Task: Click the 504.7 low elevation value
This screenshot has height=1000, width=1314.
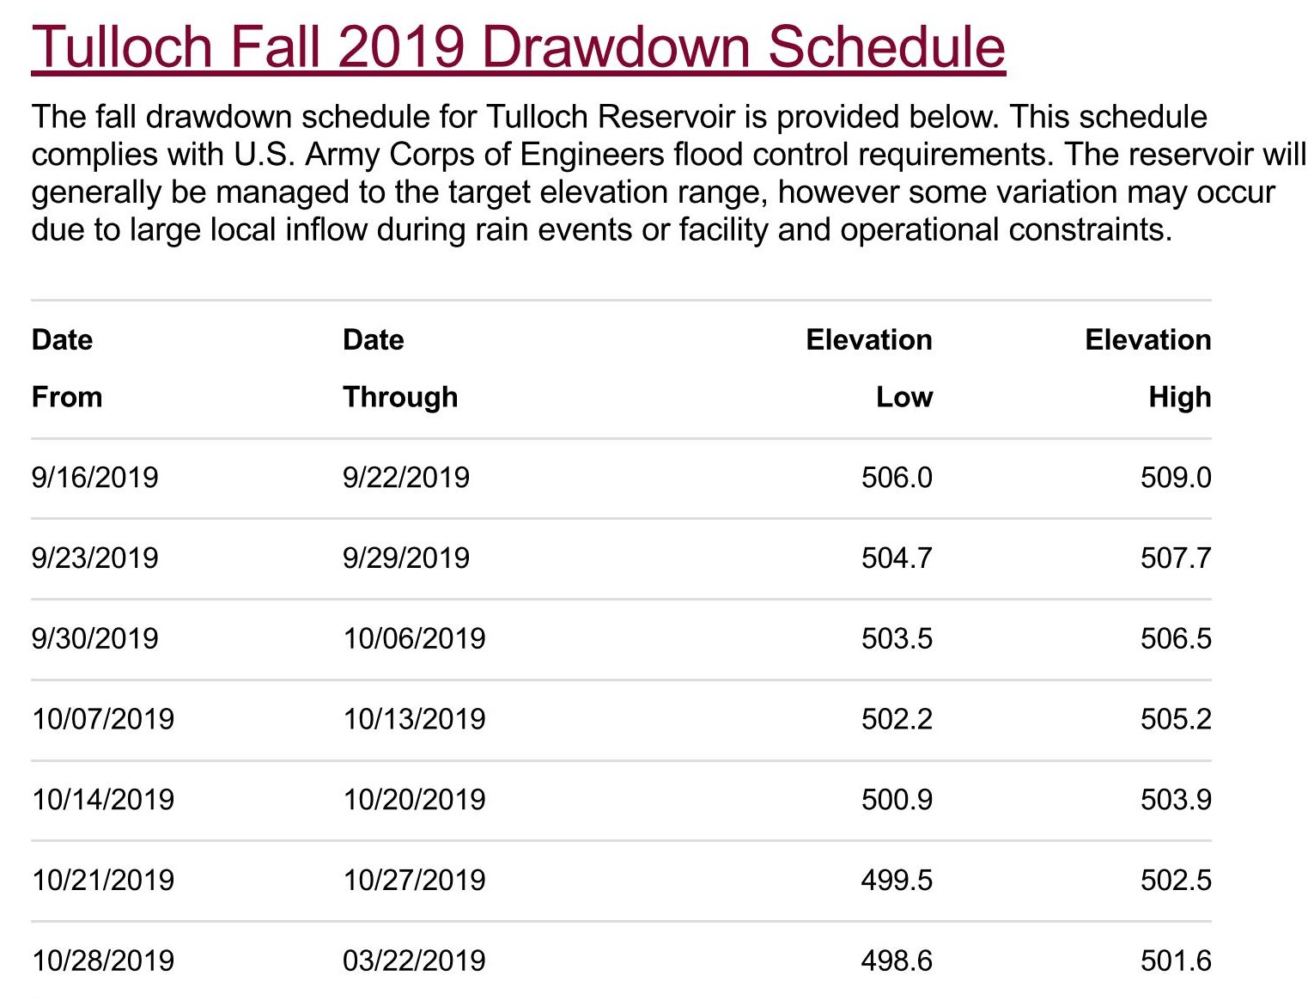Action: point(897,558)
